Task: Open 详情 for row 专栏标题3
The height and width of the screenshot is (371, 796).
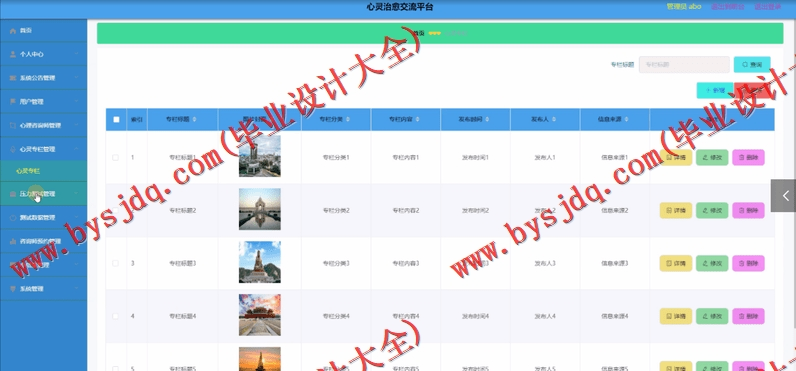Action: click(x=676, y=263)
